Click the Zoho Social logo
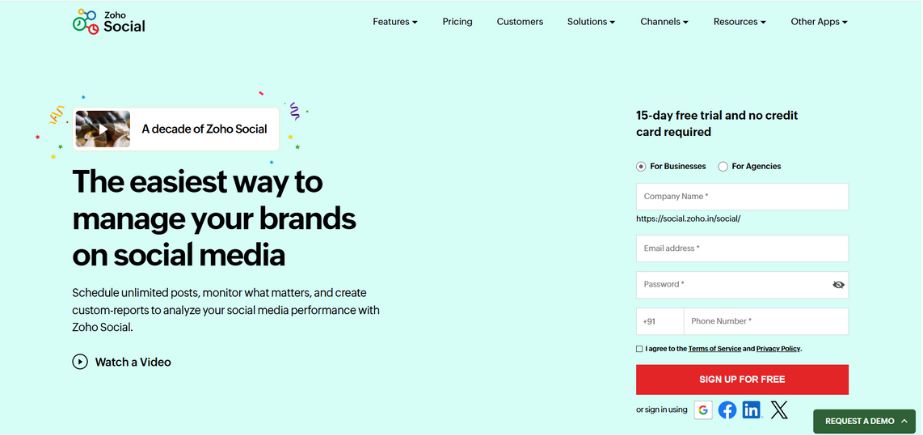Image resolution: width=923 pixels, height=435 pixels. 109,21
